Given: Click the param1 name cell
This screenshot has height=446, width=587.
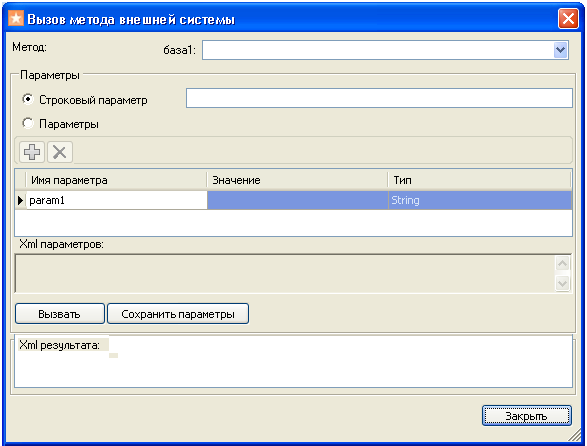Looking at the screenshot, I should click(x=116, y=200).
